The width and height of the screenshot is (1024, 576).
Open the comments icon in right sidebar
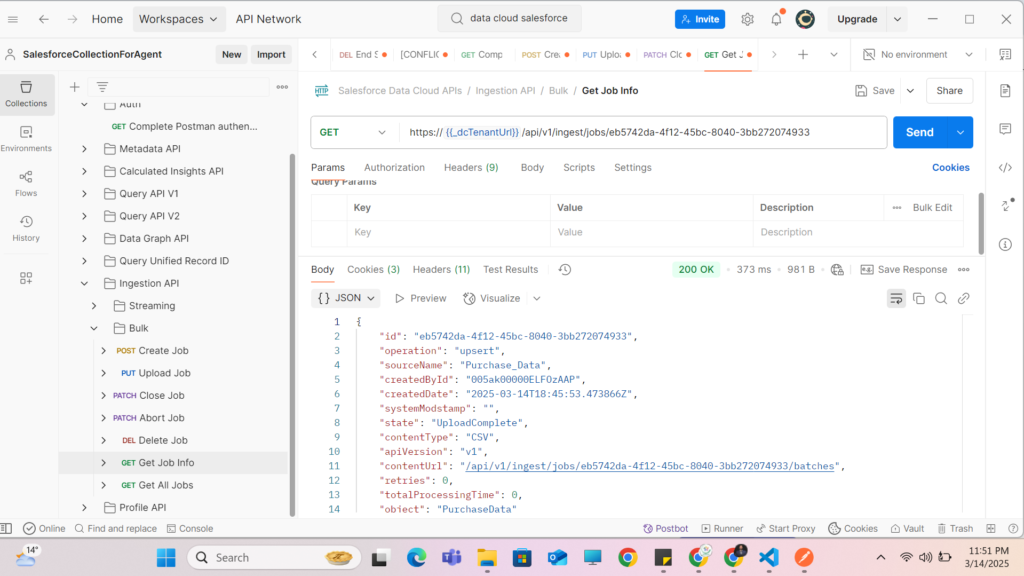1005,129
